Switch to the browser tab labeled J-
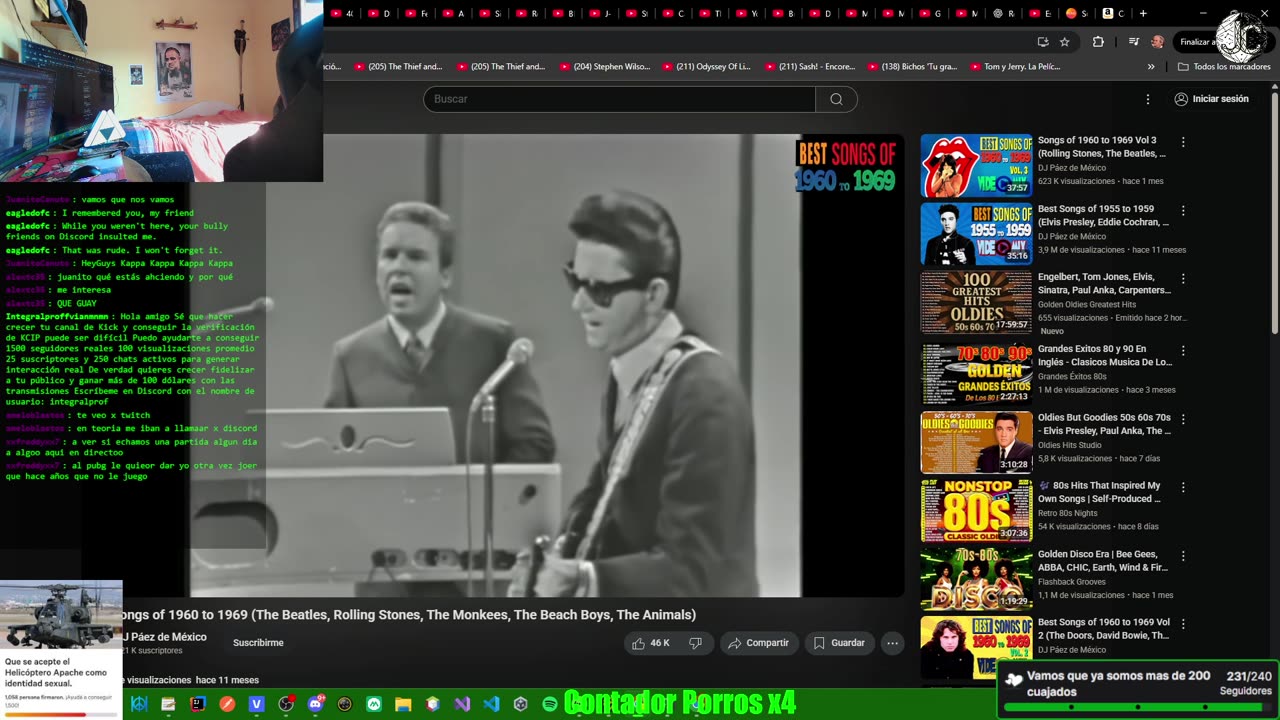1280x720 pixels. point(599,13)
